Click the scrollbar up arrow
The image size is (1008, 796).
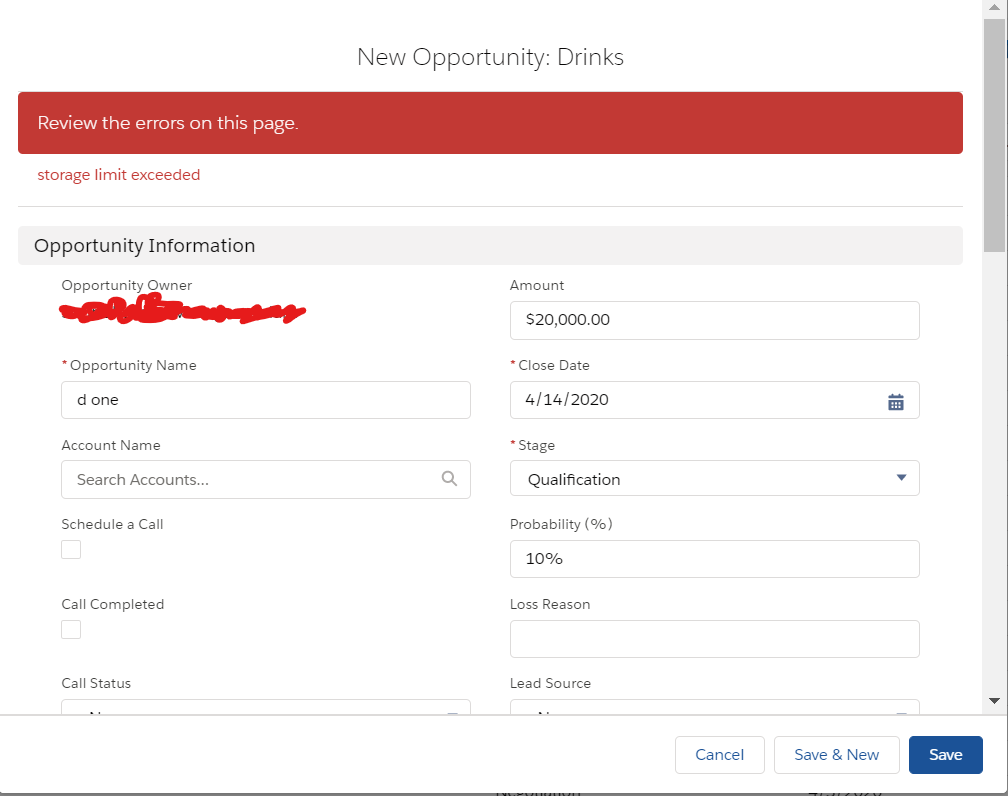[994, 8]
